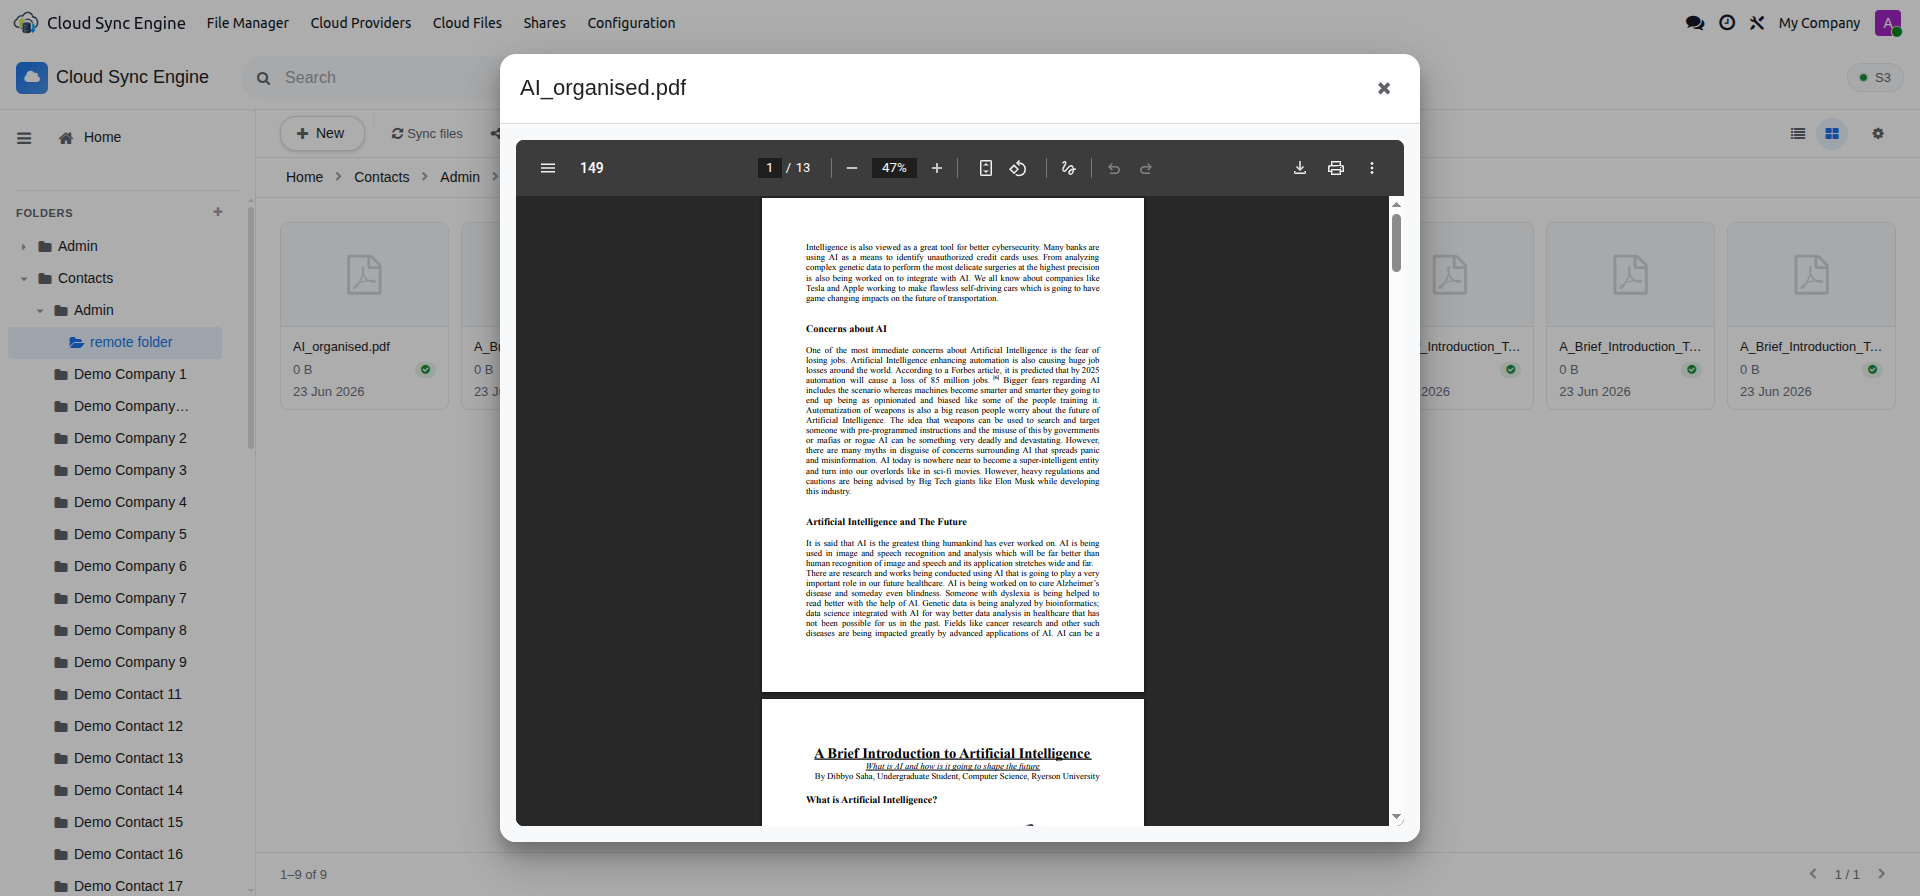Viewport: 1920px width, 896px height.
Task: Go to Contacts breadcrumb link
Action: tap(381, 177)
